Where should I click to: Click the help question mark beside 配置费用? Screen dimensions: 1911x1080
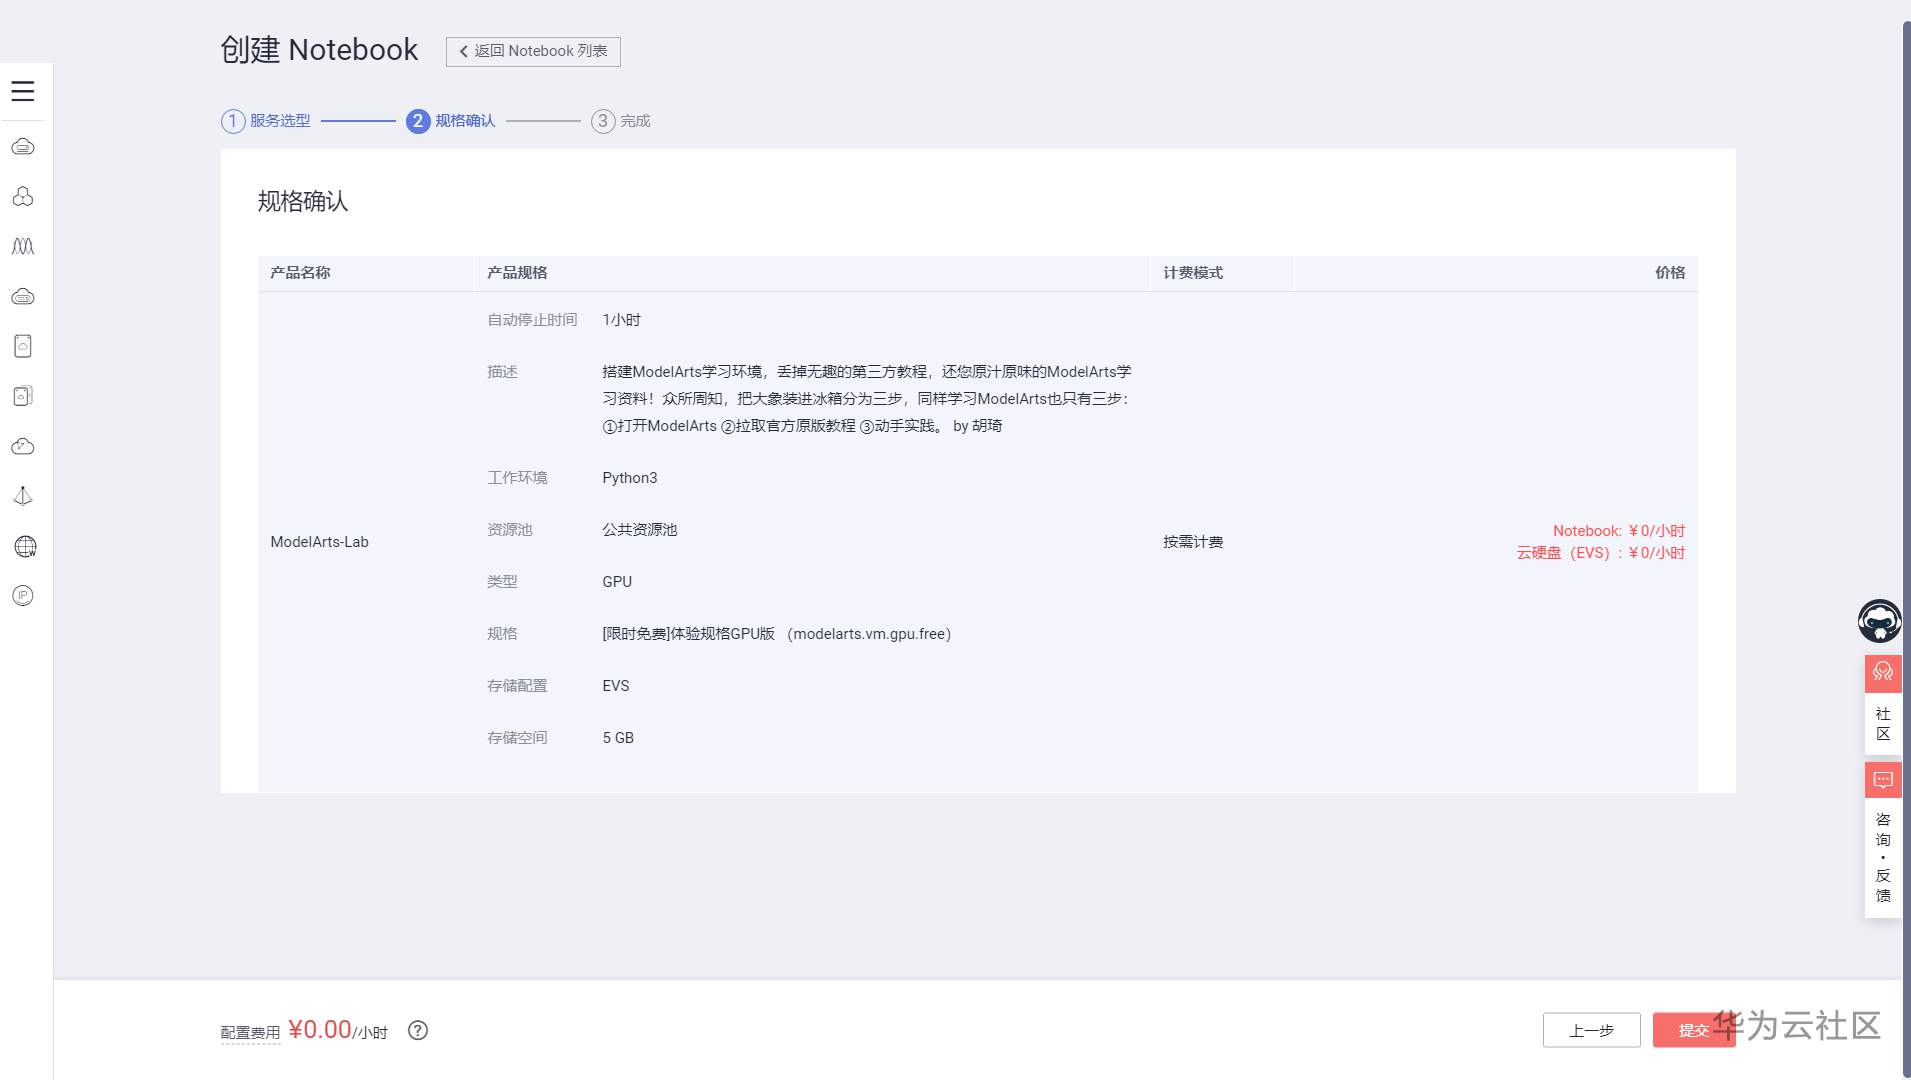(418, 1030)
